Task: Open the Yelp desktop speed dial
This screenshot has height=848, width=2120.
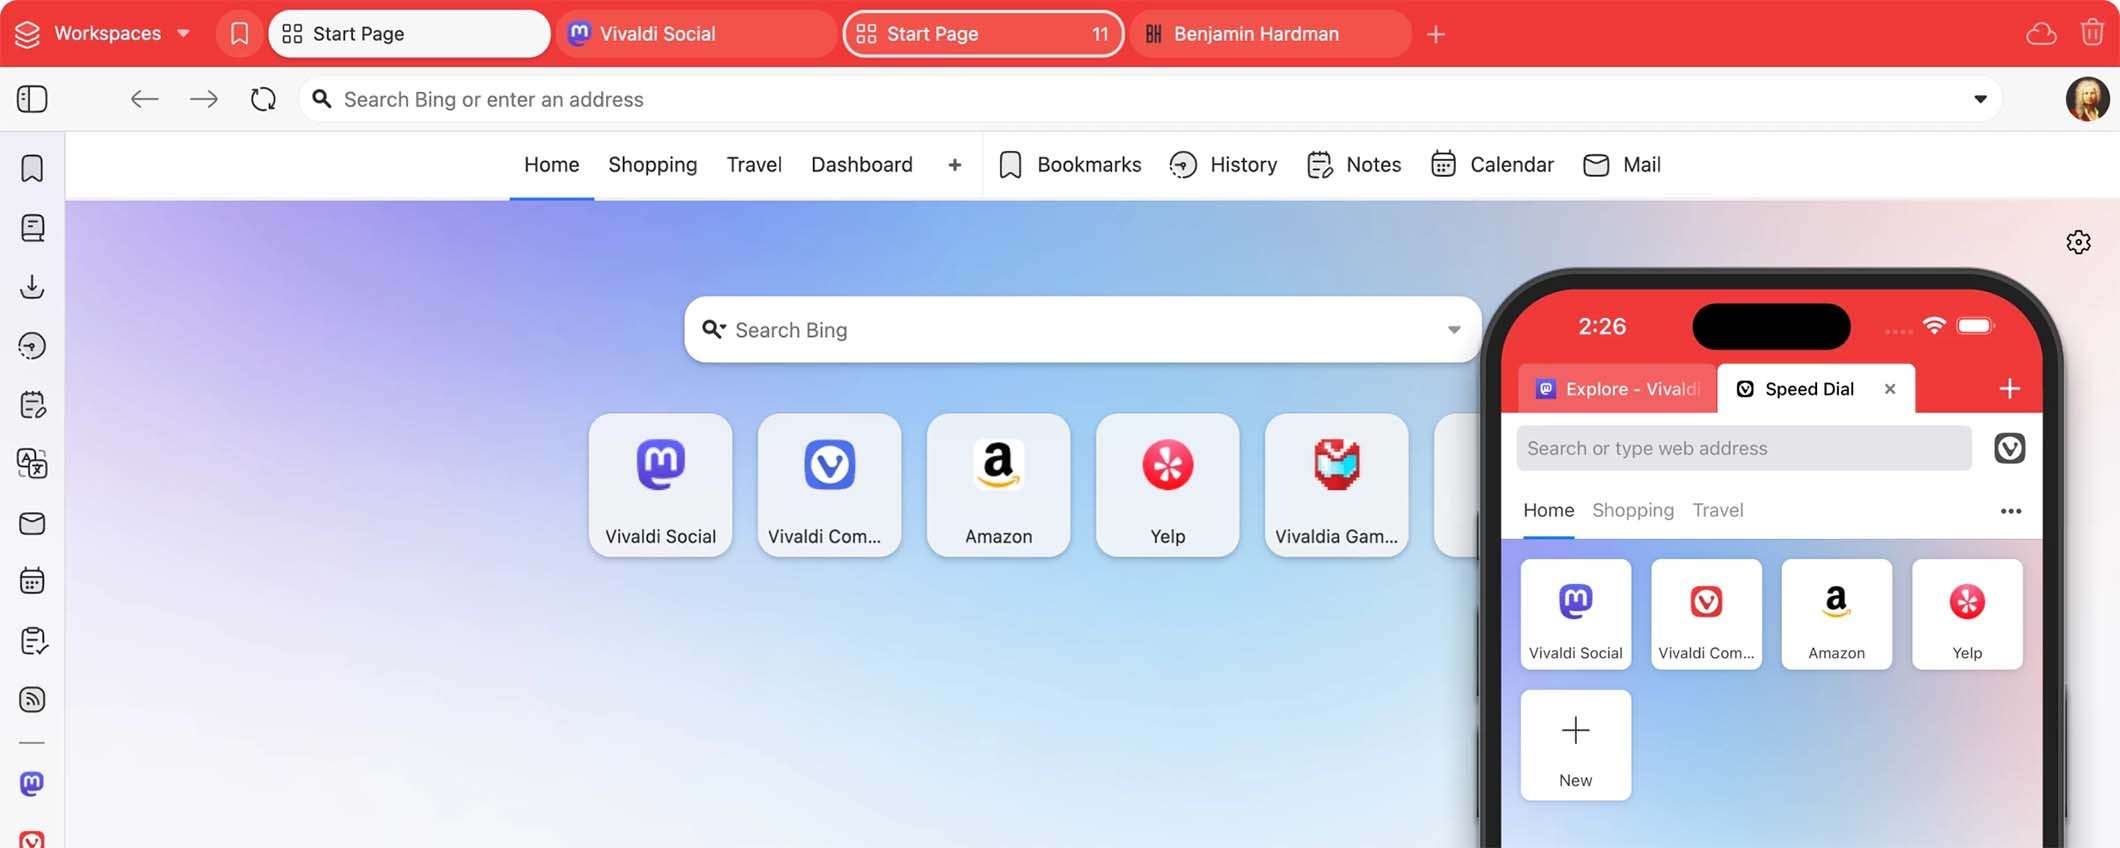Action: click(x=1168, y=485)
